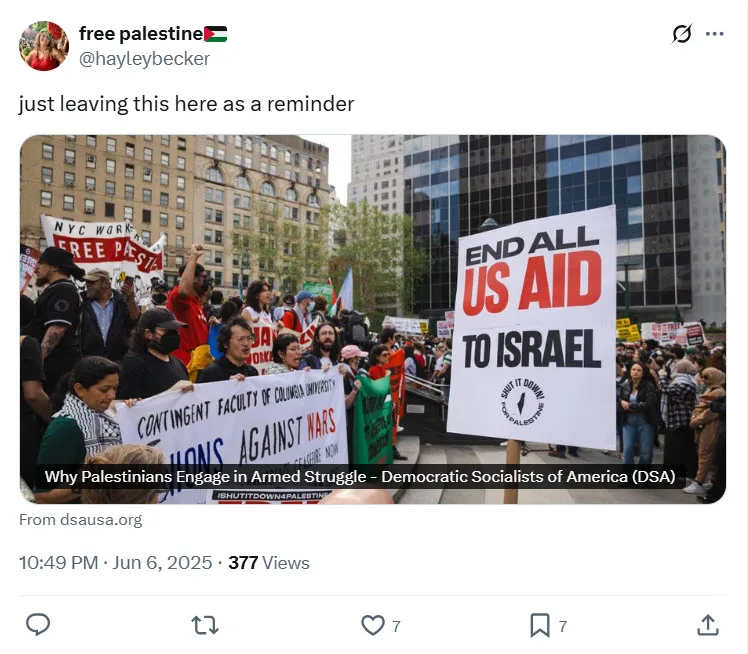This screenshot has width=748, height=654.
Task: Click the article title caption overlay
Action: [x=360, y=477]
